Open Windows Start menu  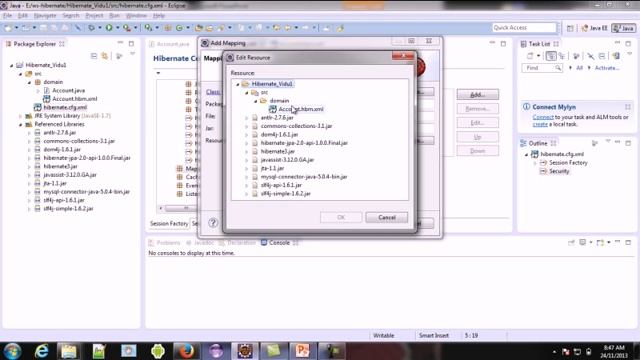(x=12, y=351)
